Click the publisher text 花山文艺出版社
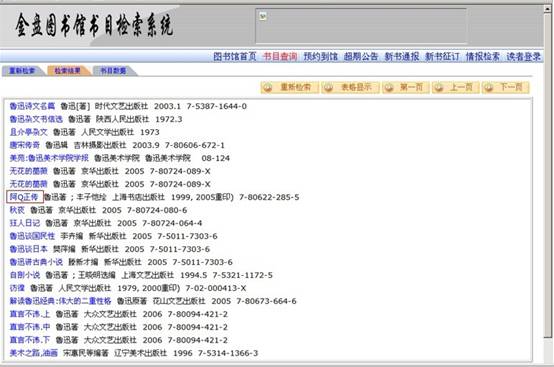This screenshot has height=367, width=554. pyautogui.click(x=179, y=301)
